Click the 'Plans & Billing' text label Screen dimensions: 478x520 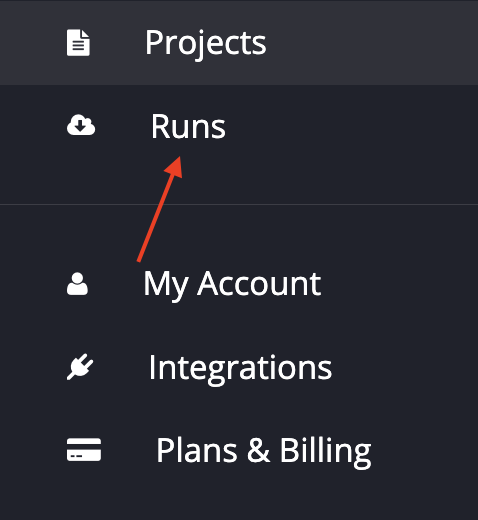(264, 452)
